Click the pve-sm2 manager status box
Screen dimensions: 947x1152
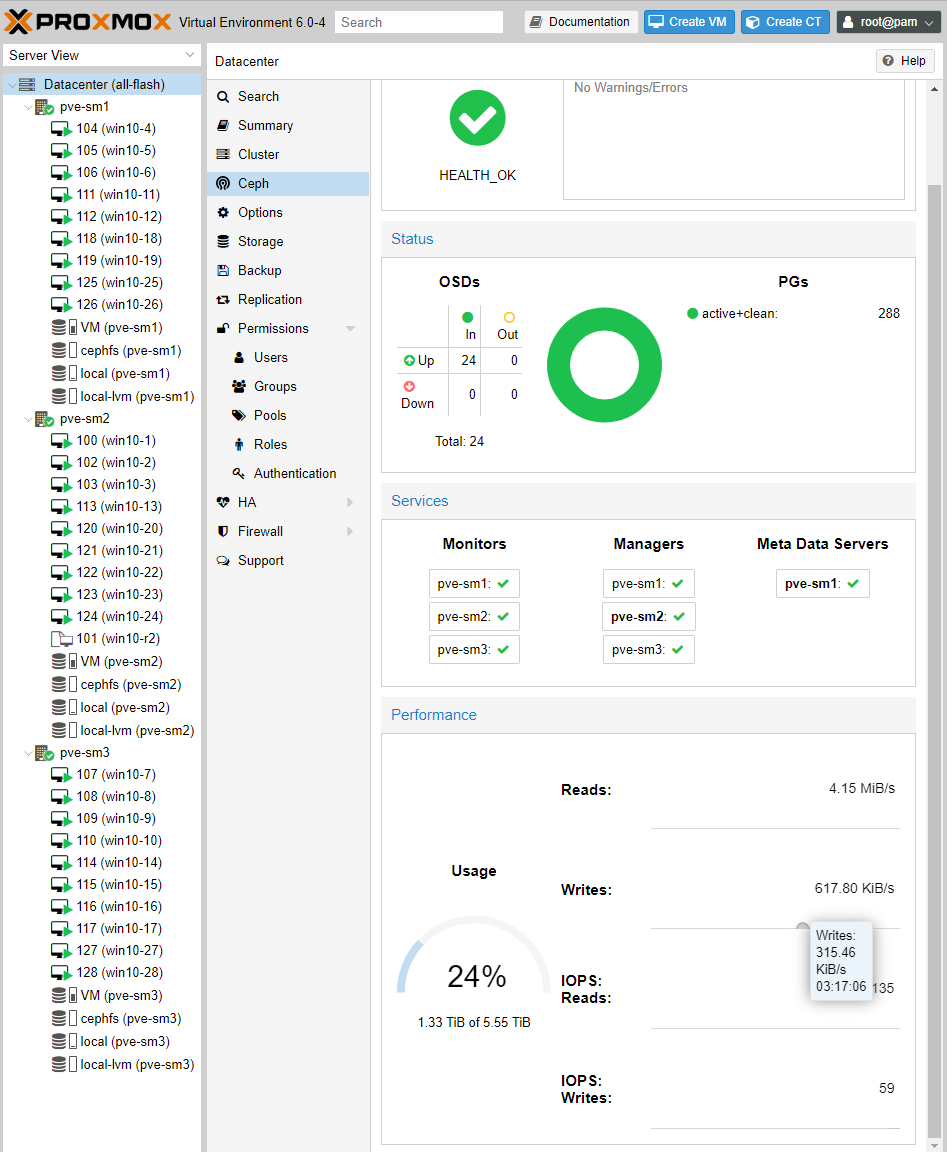click(x=648, y=617)
